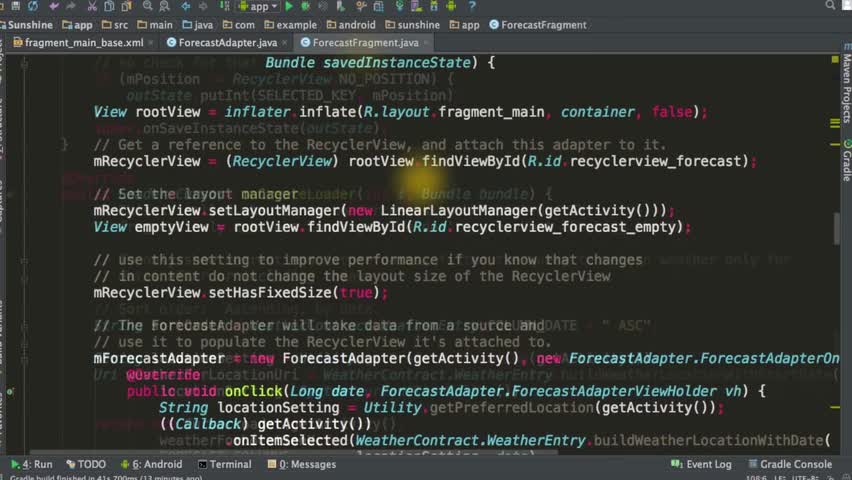Open the Run tool window
Screen dimensions: 852x480
(32, 464)
